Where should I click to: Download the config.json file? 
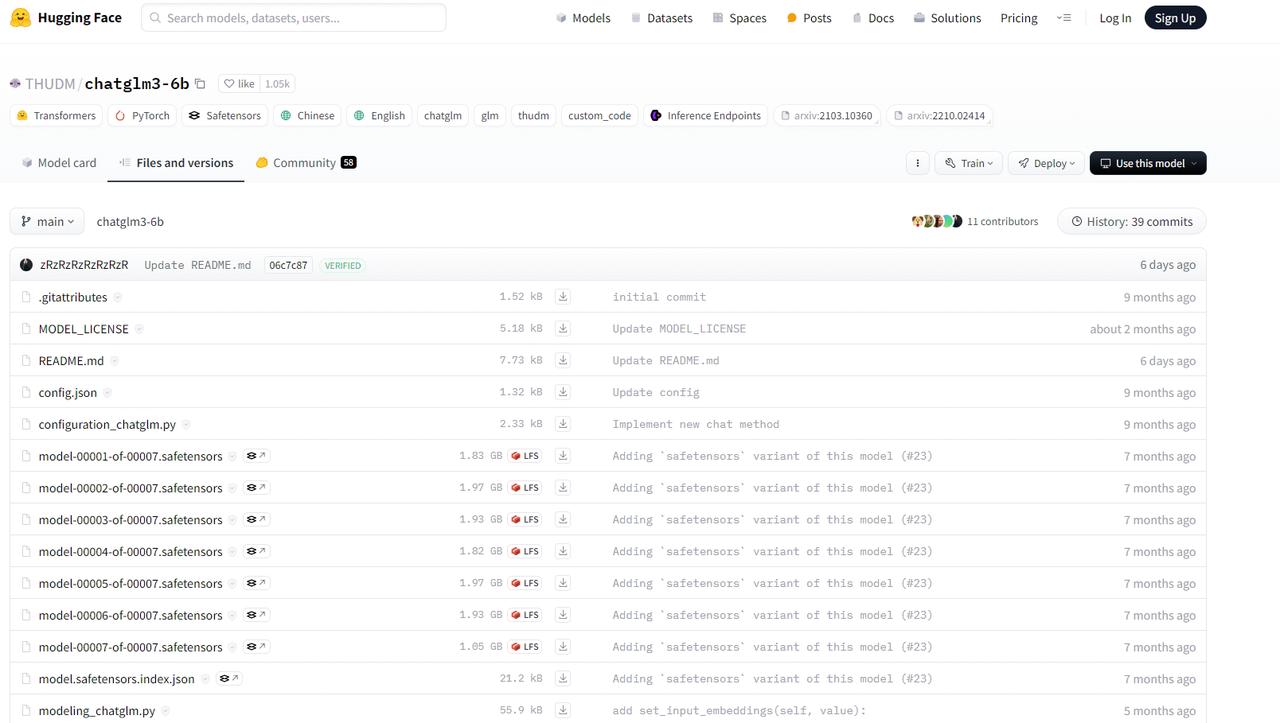563,392
